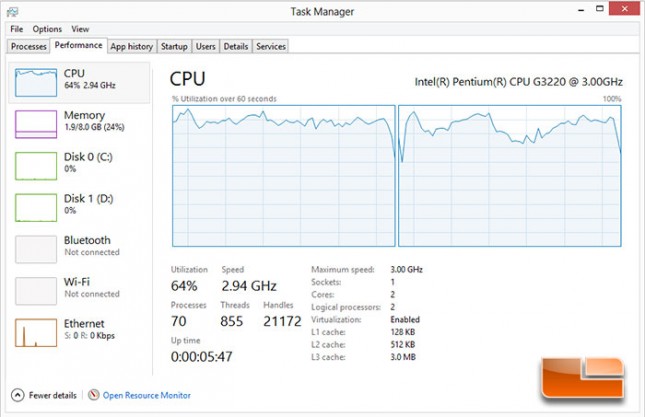Click the Open Resource Monitor link
This screenshot has height=417, width=645.
coord(146,395)
